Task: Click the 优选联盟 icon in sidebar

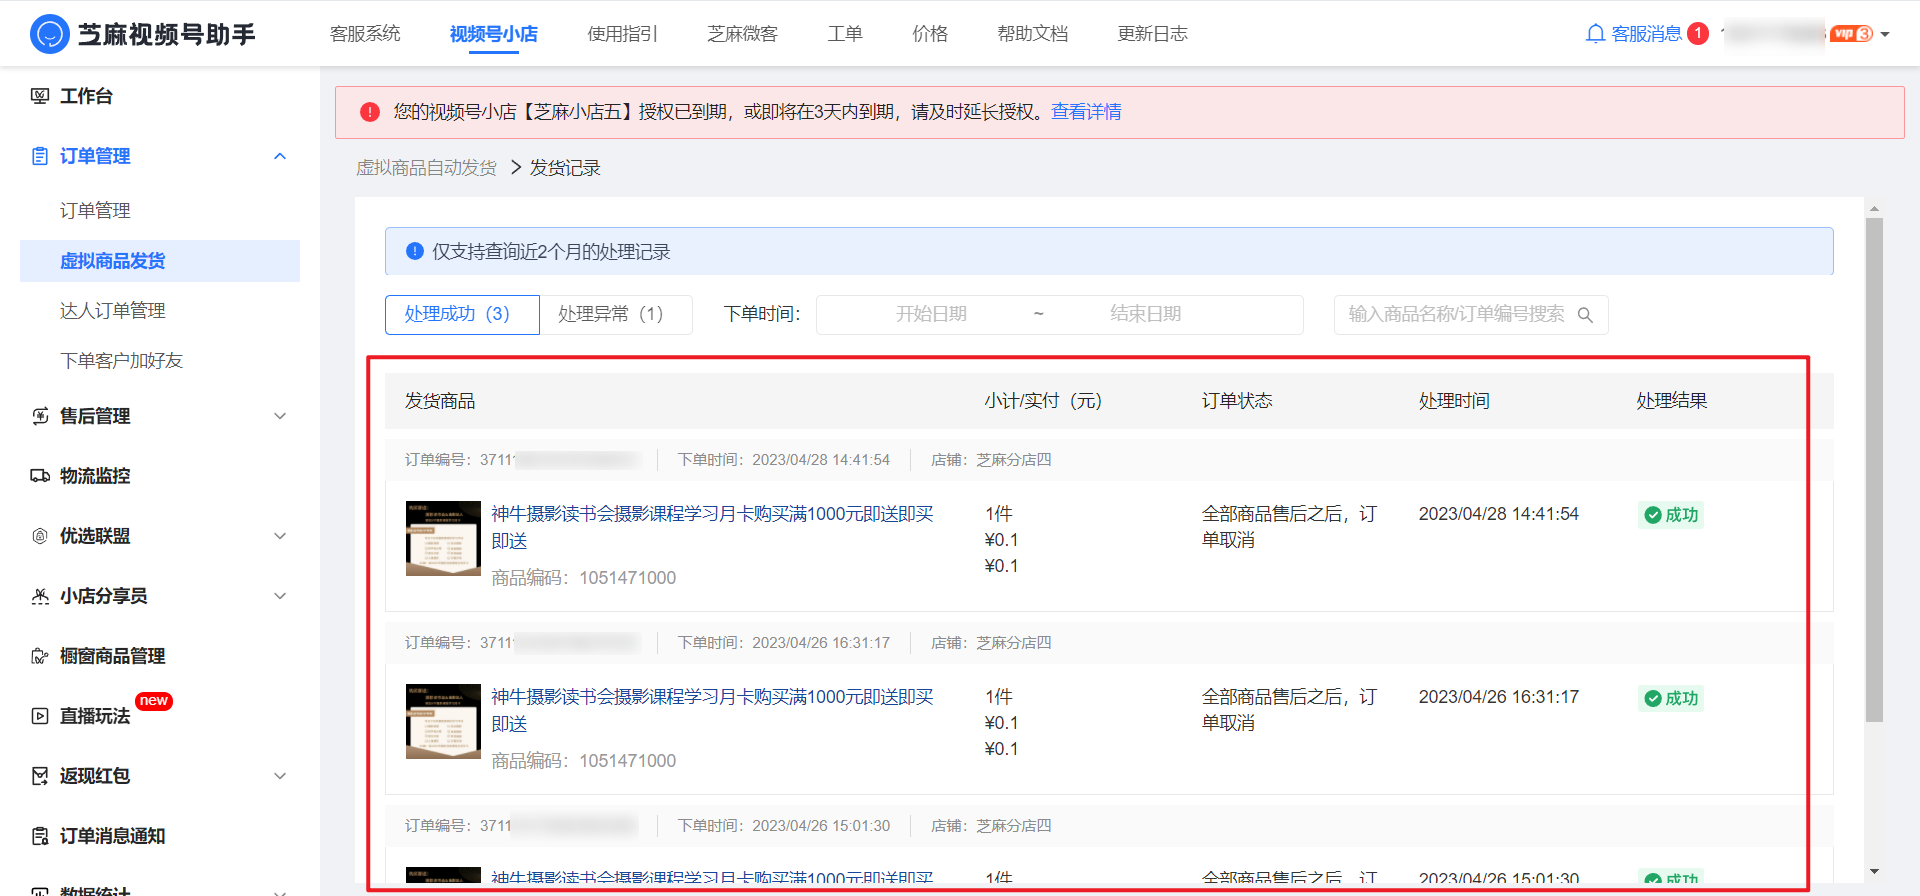Action: click(40, 536)
